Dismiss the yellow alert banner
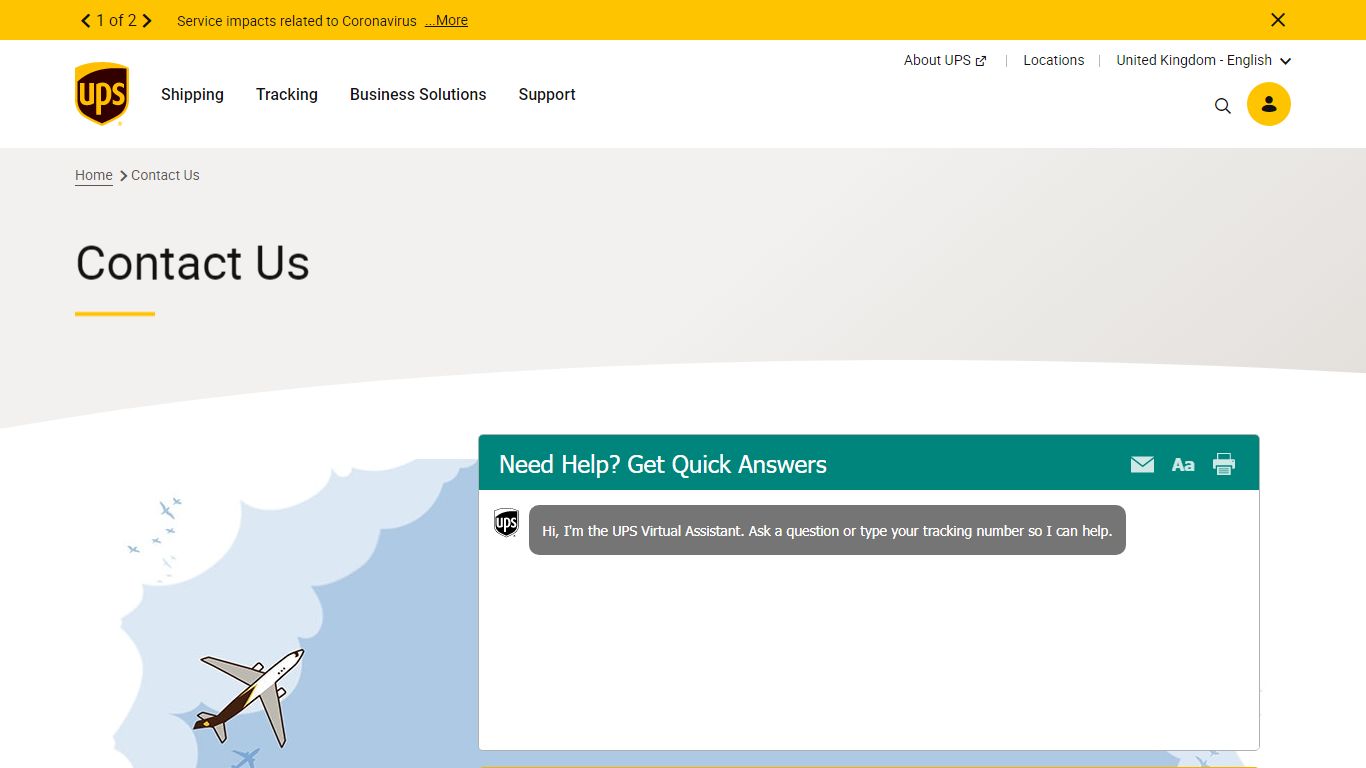1366x768 pixels. click(1278, 20)
